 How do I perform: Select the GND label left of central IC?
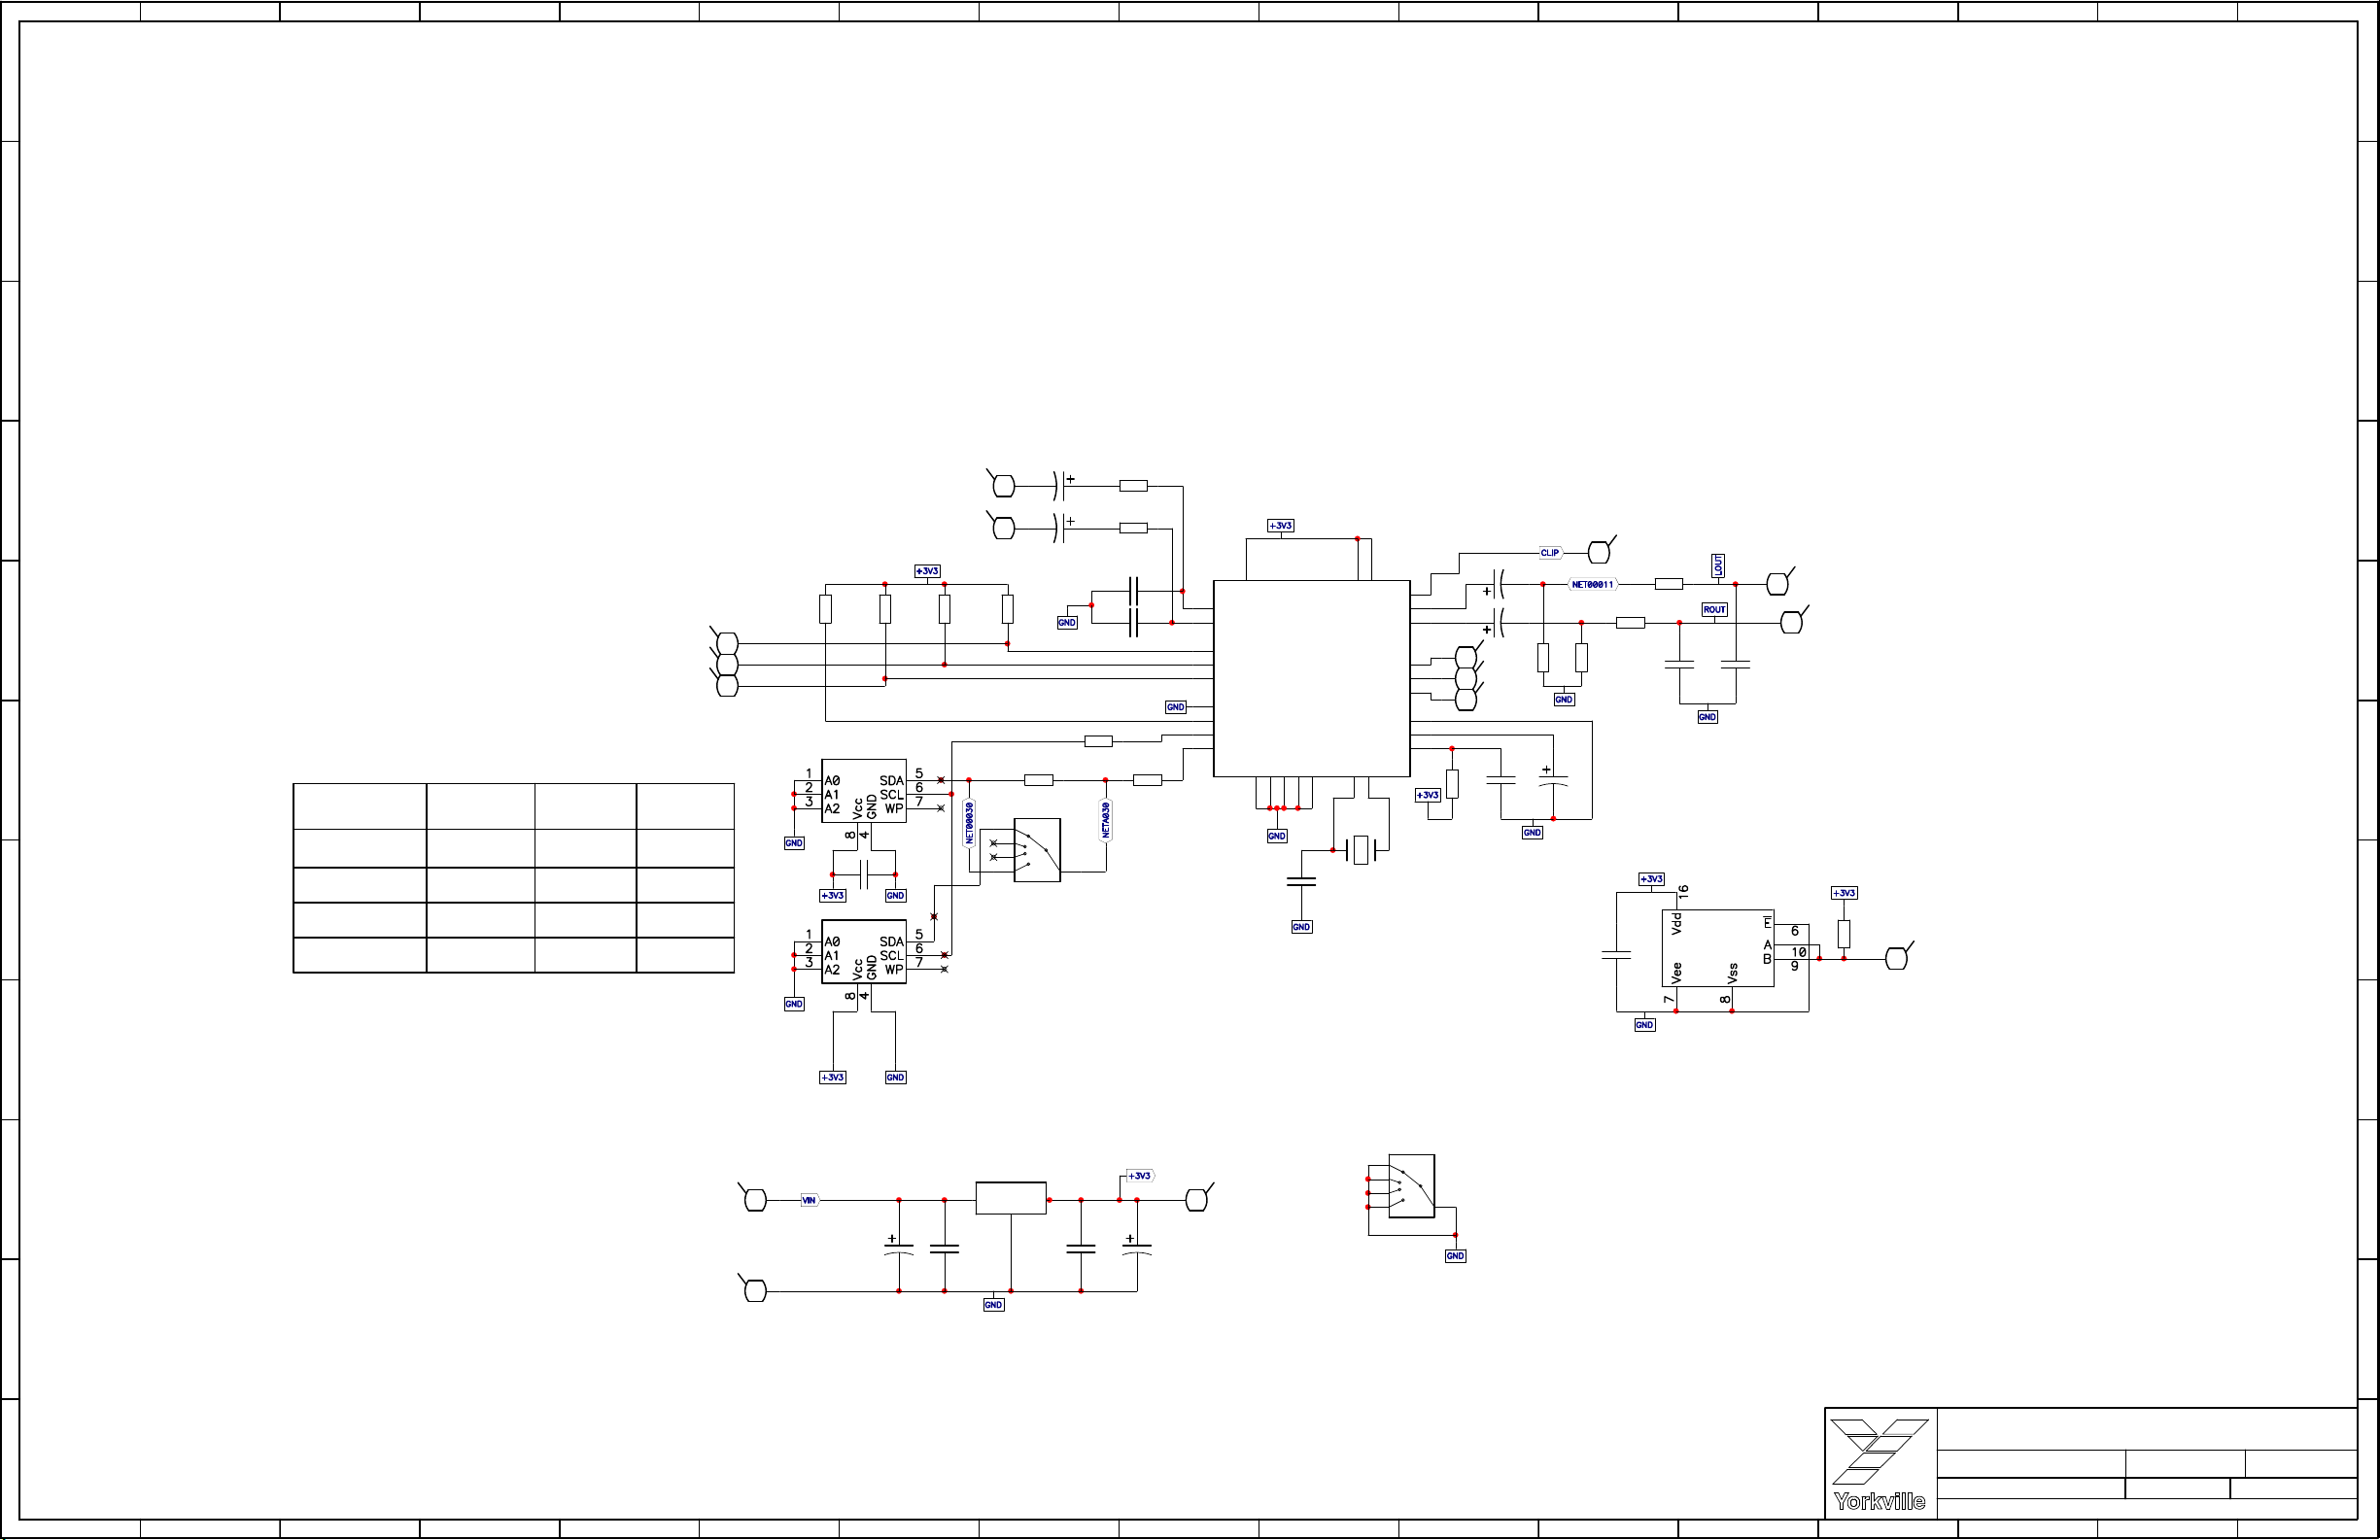coord(1175,707)
